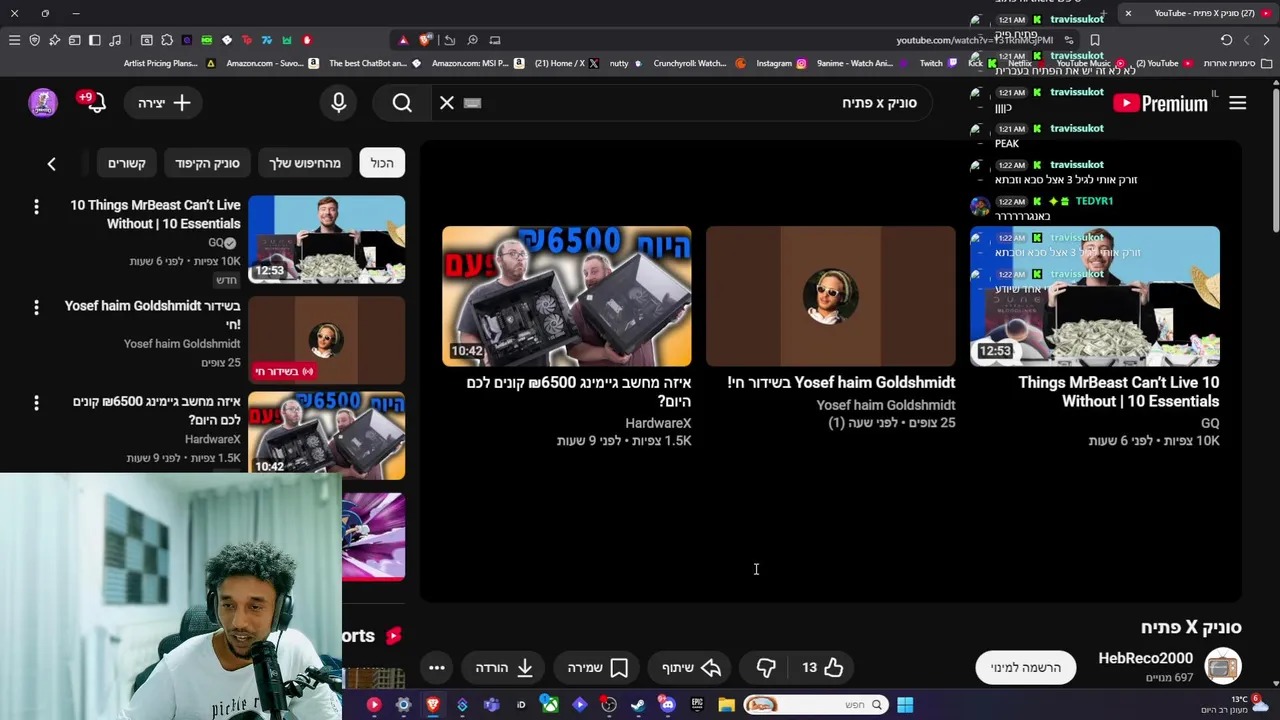Select the 'סוניק הקיפוד' filter chip
1280x720 pixels.
[207, 163]
